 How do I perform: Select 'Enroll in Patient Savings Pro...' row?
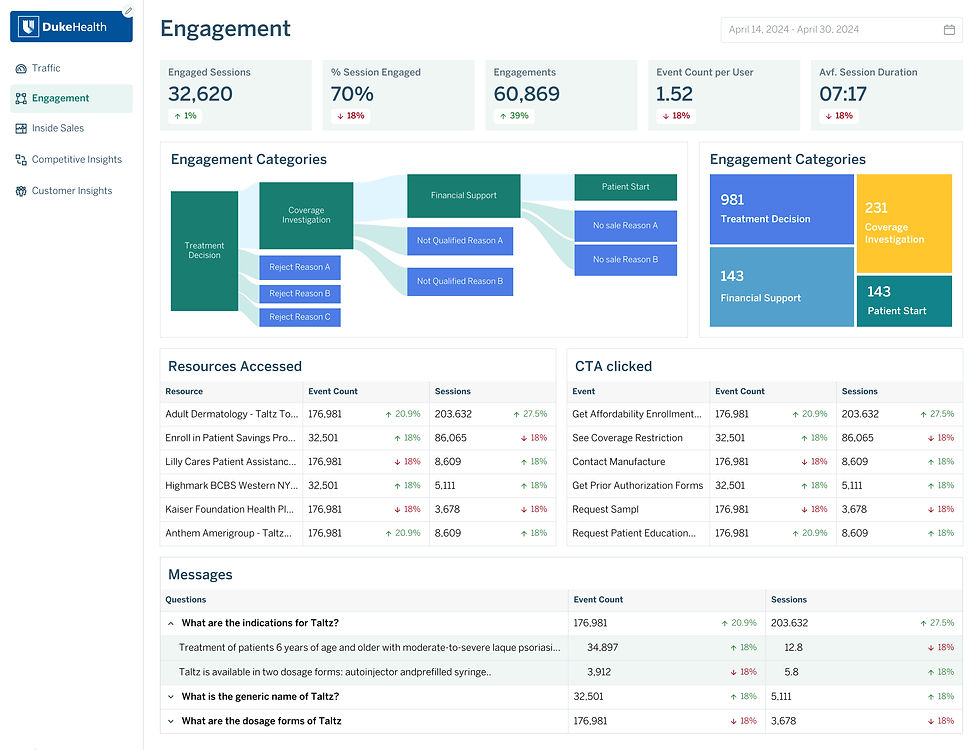tap(358, 438)
